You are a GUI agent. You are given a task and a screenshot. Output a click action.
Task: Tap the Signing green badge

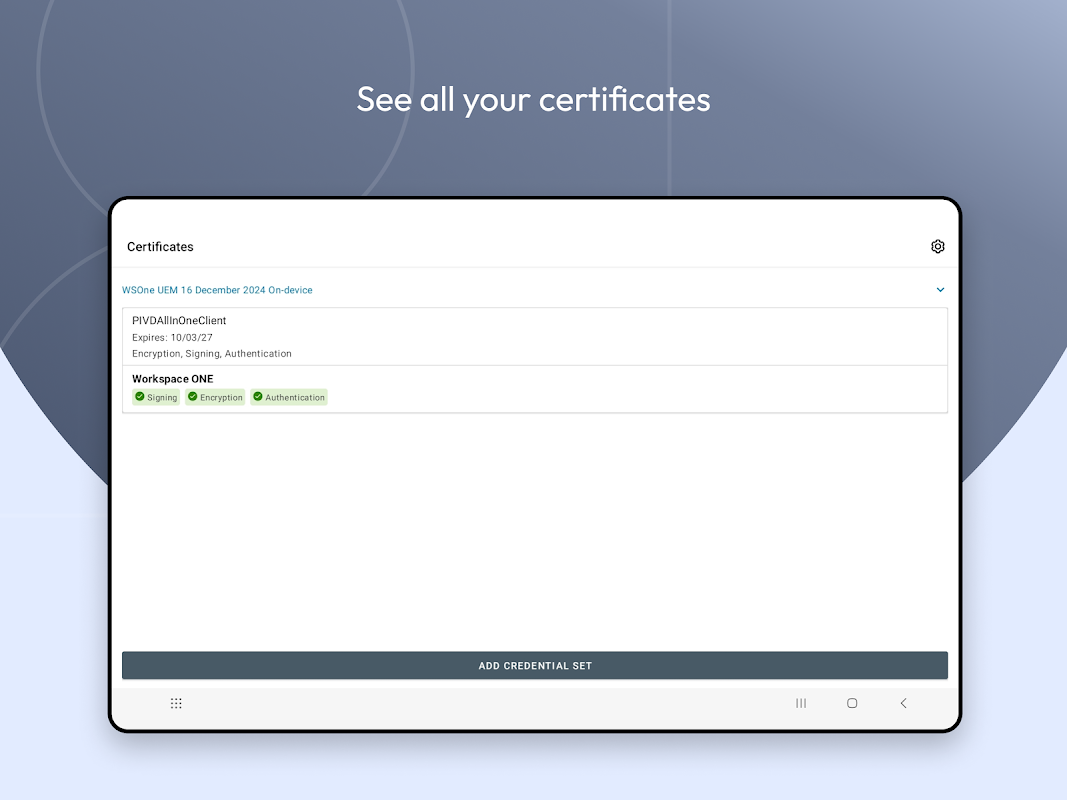coord(156,397)
